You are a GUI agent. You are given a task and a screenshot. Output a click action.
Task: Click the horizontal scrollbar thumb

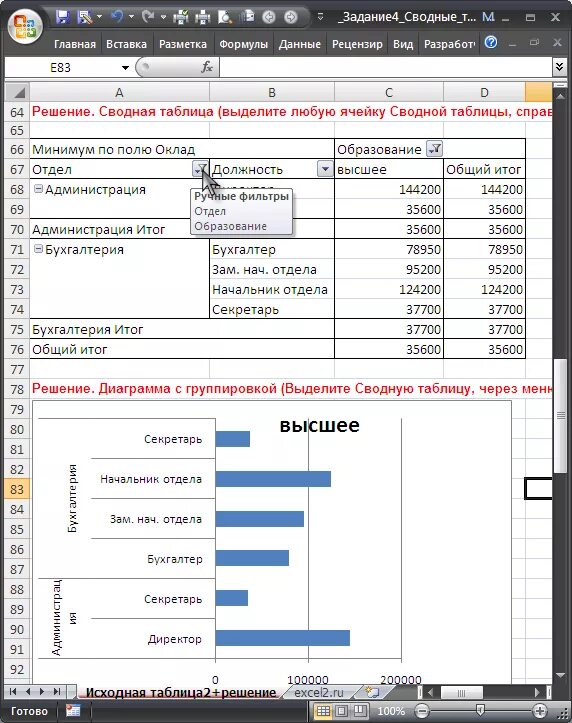point(462,693)
